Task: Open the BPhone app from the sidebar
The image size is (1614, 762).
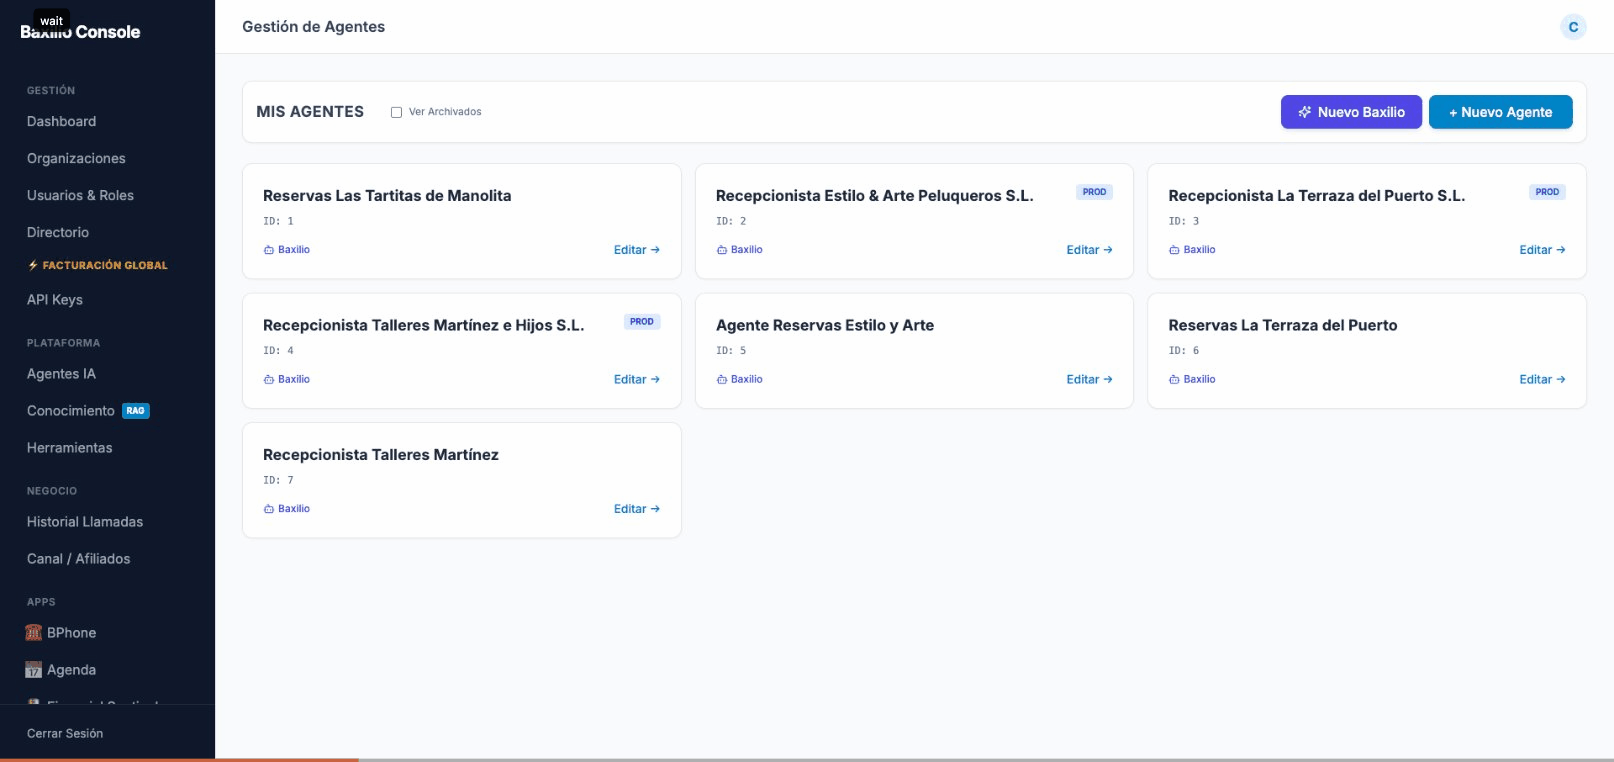Action: (x=61, y=633)
